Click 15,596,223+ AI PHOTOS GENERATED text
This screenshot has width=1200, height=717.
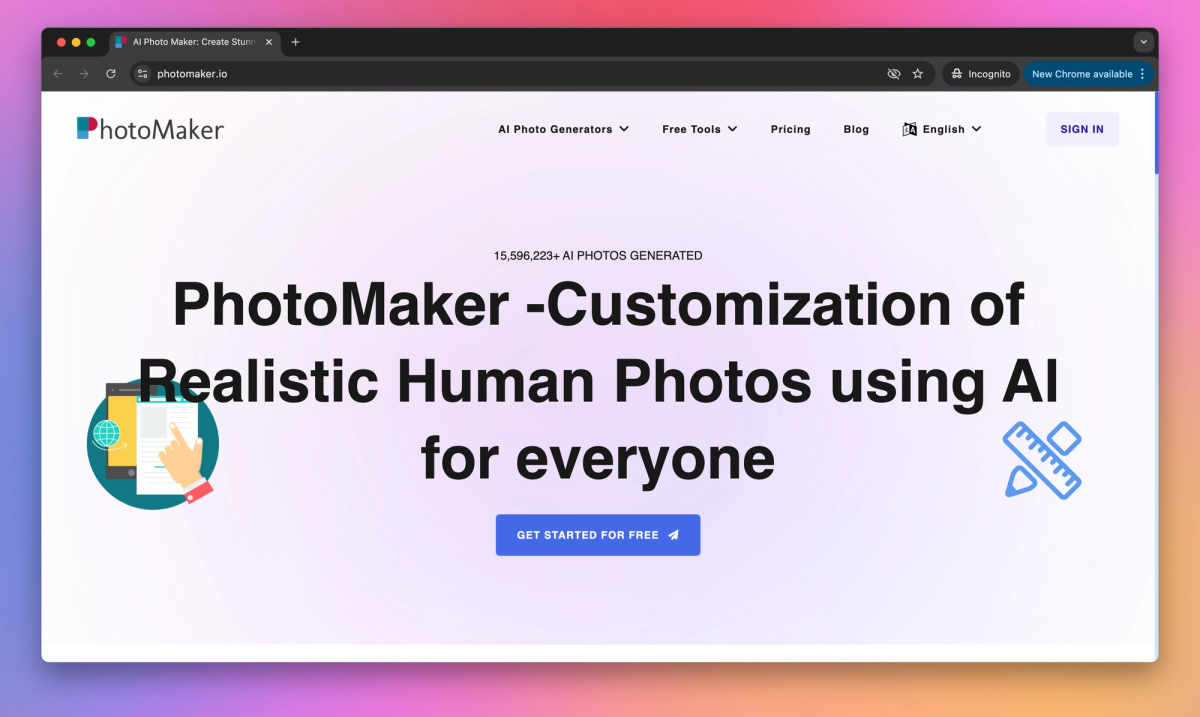[598, 256]
